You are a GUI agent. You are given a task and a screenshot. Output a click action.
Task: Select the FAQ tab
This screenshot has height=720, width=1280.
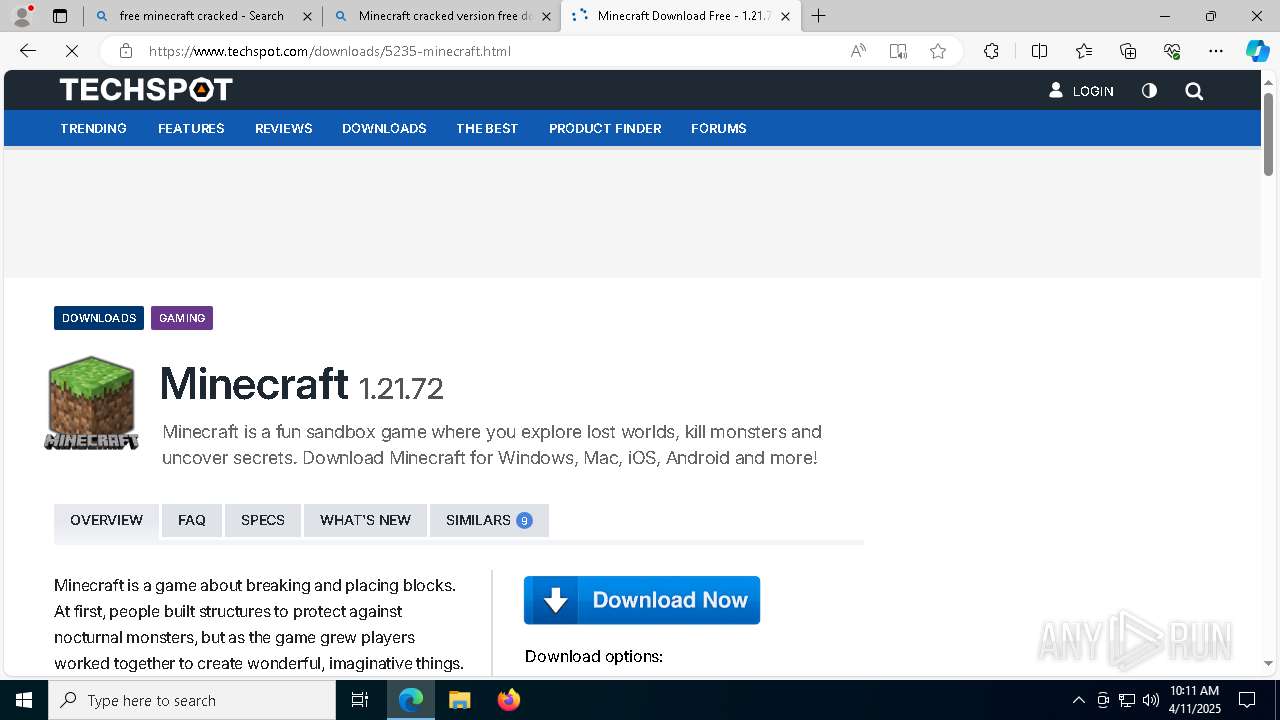[192, 520]
